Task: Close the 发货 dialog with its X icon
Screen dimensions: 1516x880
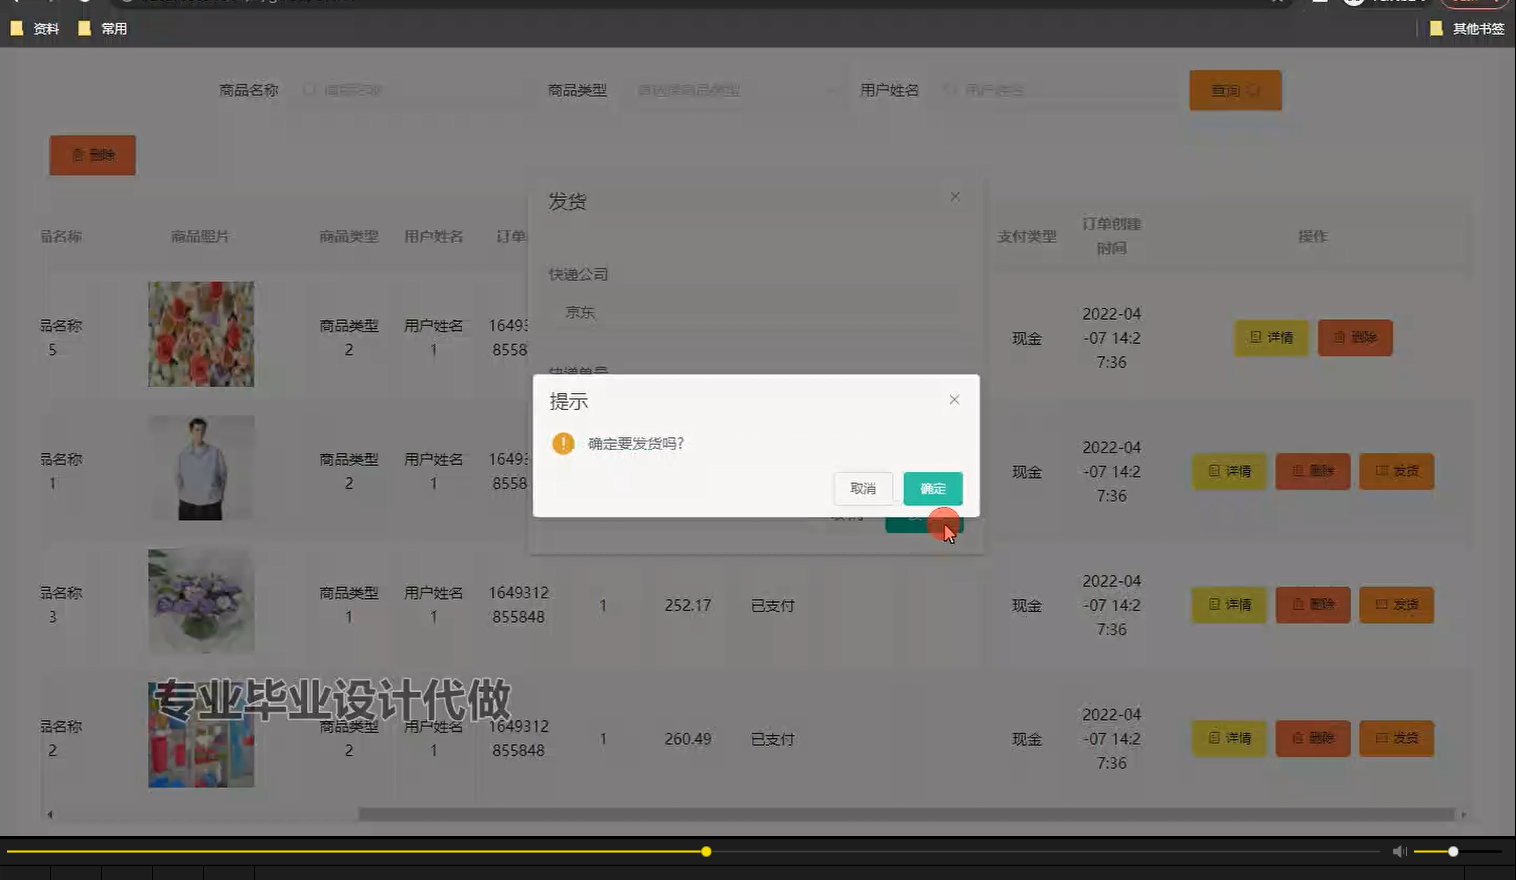Action: (x=954, y=197)
